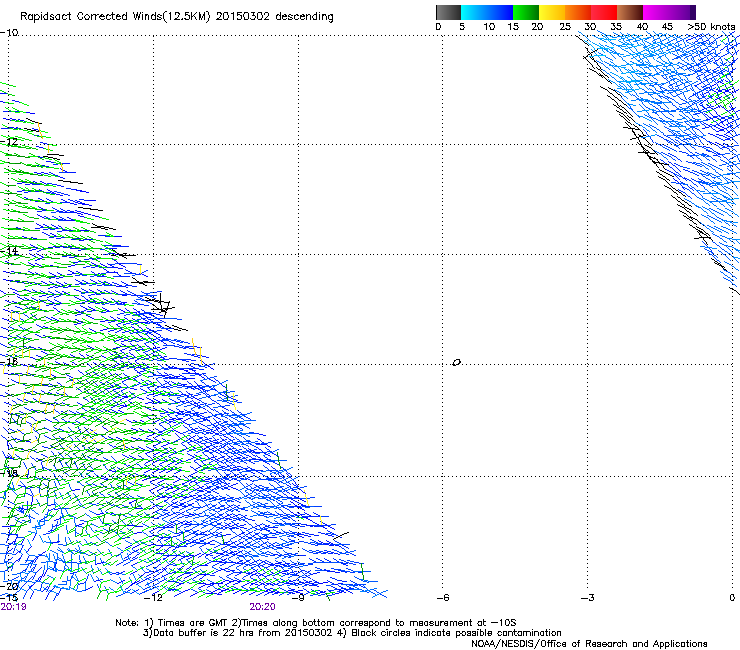Viewport: 740px width, 650px height.
Task: Click the '-20' latitude label on left axis
Action: (x=9, y=587)
